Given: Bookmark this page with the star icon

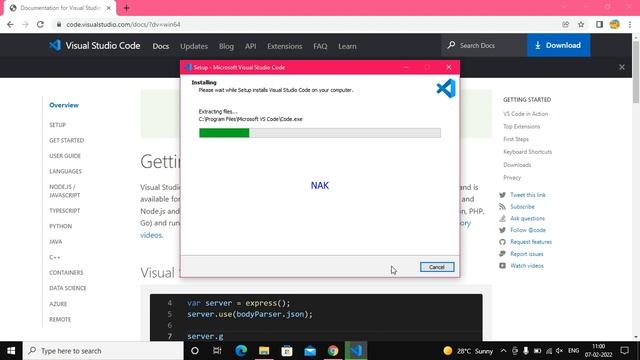Looking at the screenshot, I should click(581, 24).
